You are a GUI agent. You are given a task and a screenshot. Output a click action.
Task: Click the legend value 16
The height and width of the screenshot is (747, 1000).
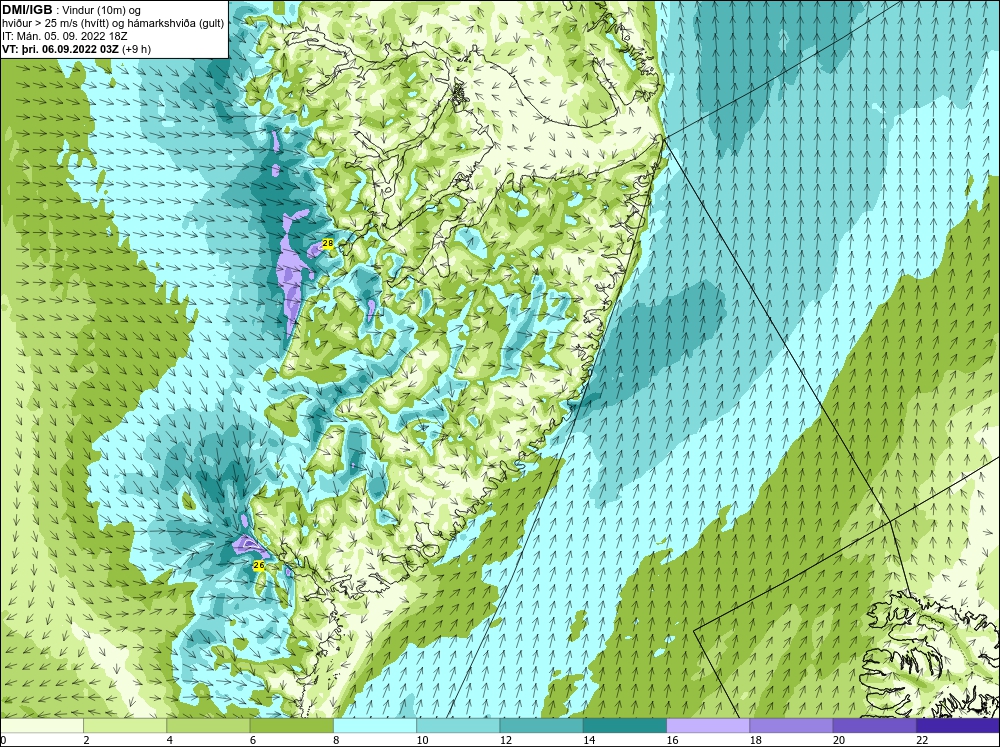coord(672,740)
